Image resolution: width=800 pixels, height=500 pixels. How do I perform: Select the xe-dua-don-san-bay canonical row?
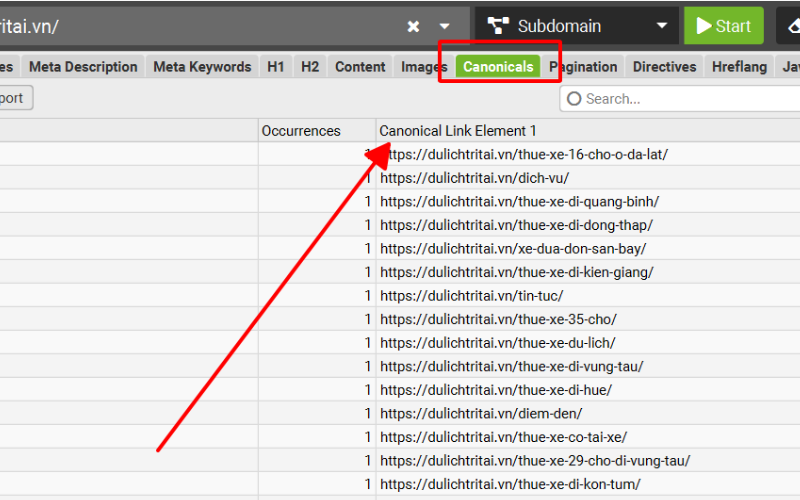coord(513,248)
